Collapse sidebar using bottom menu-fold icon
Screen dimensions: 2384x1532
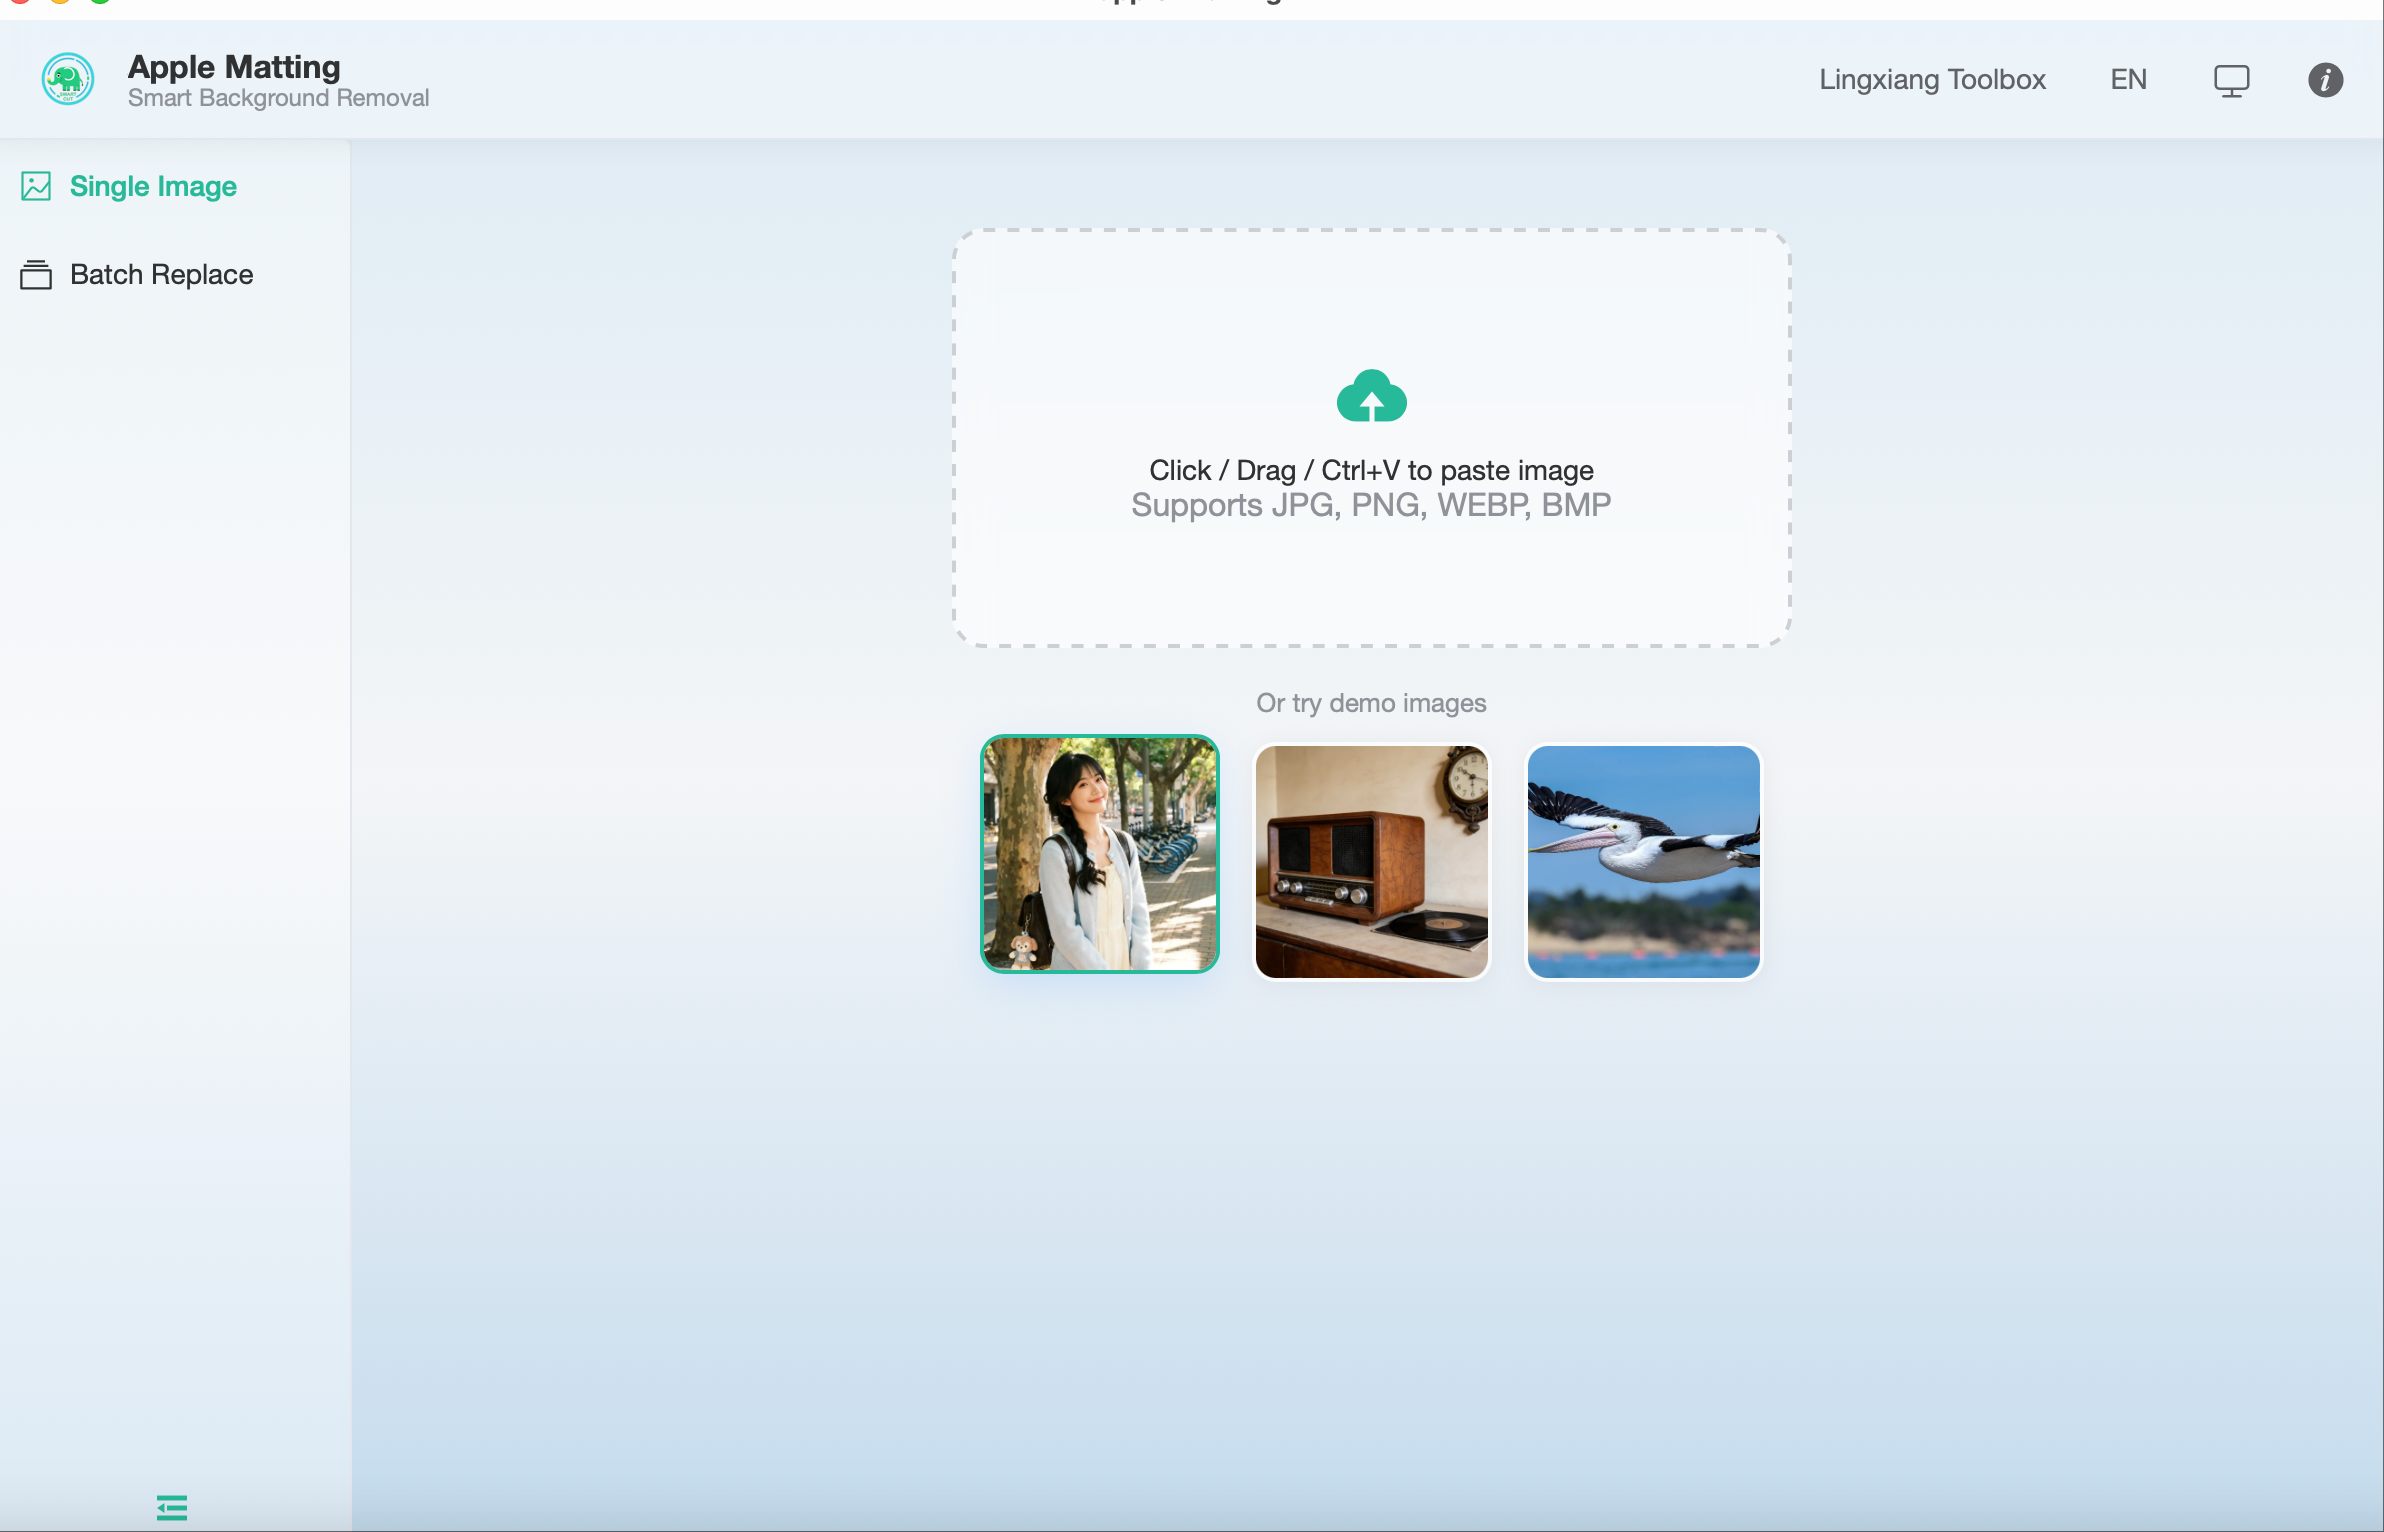(172, 1507)
